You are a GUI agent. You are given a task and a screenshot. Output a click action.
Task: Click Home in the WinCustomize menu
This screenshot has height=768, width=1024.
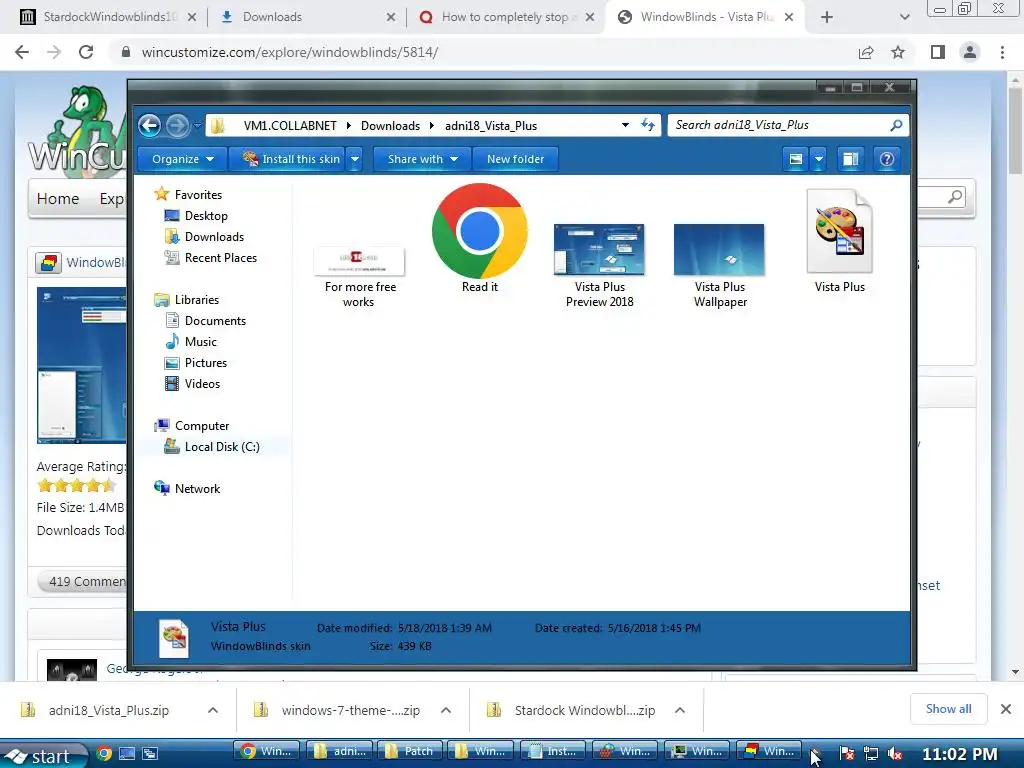[x=58, y=199]
